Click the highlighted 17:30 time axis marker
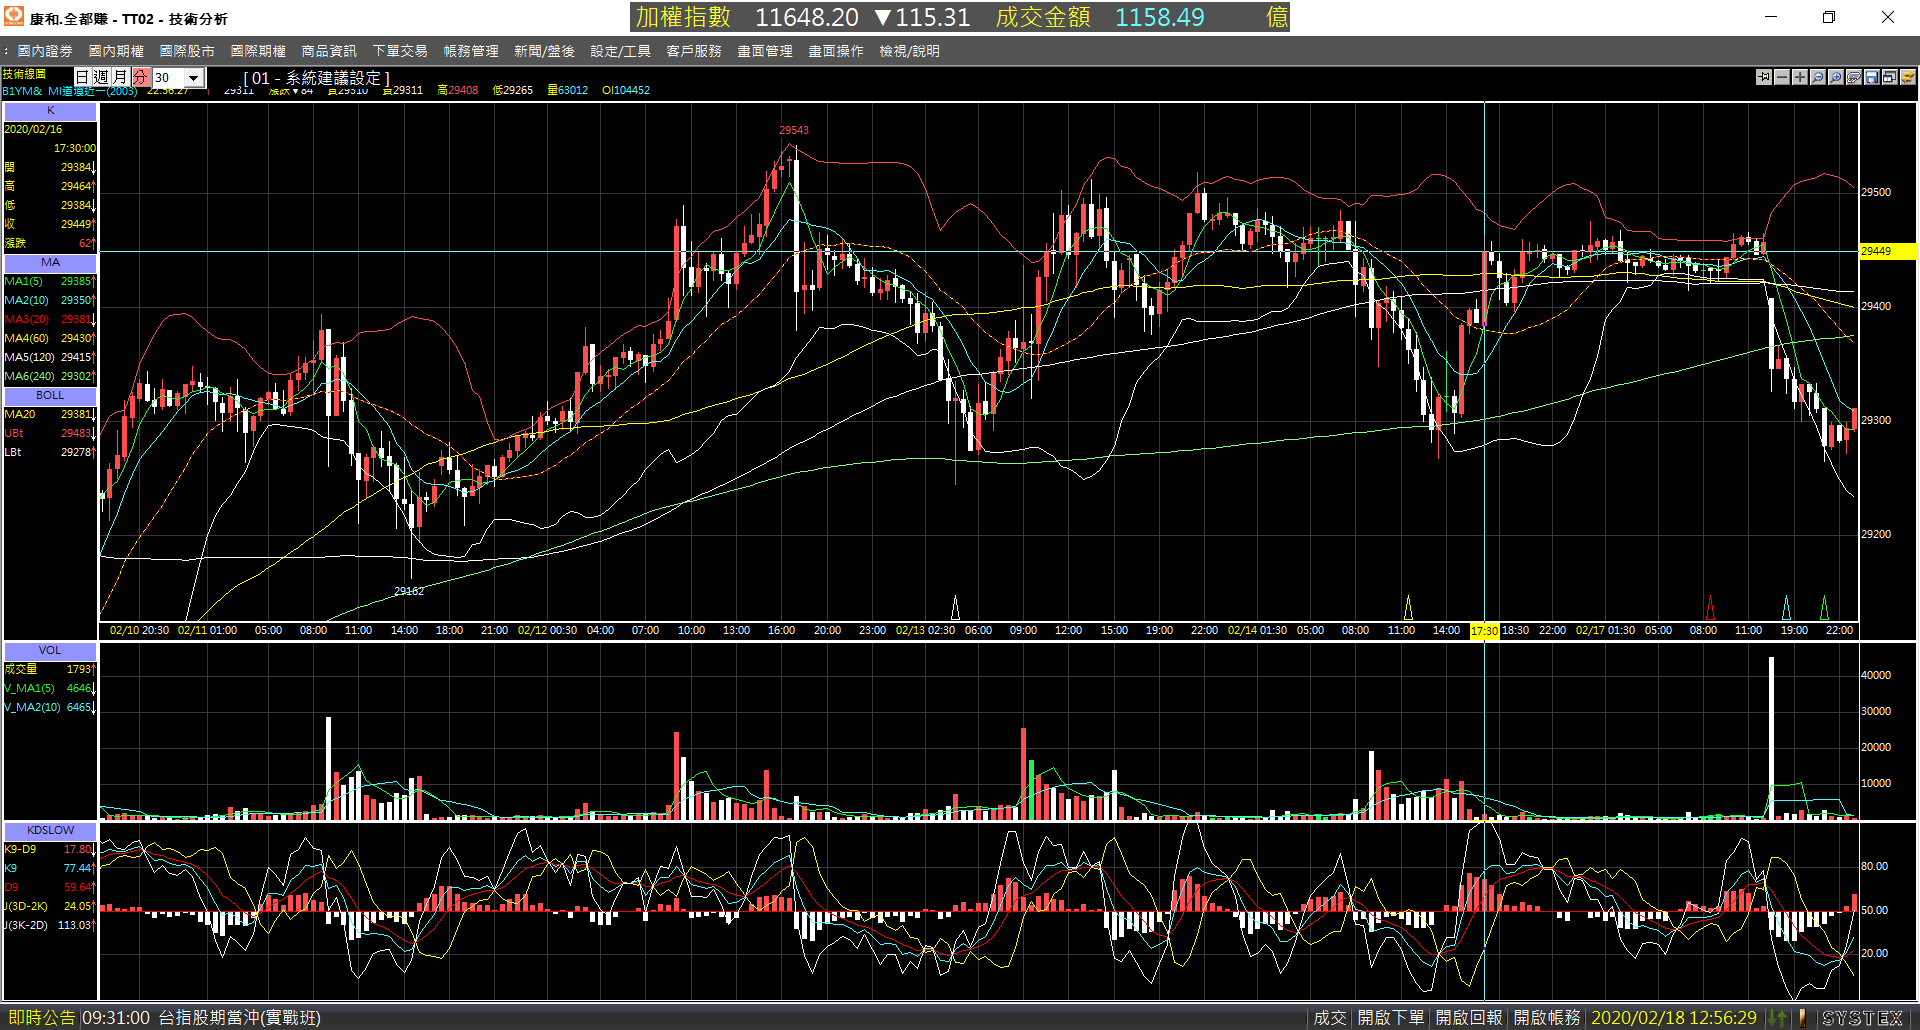1920x1030 pixels. 1484,631
